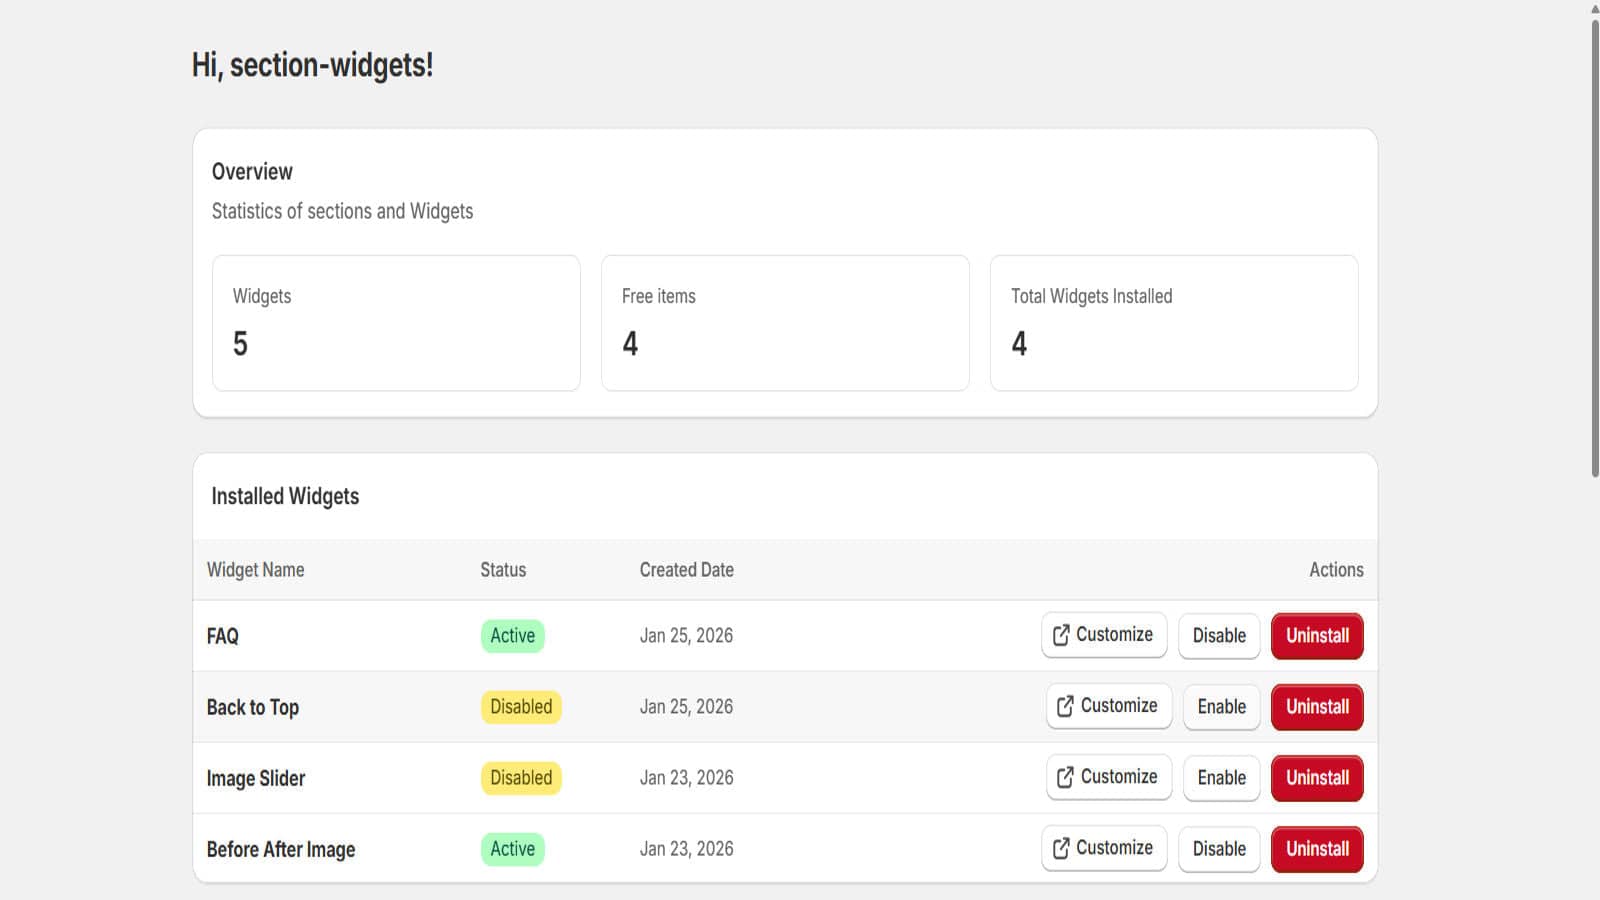Click the external-link icon on FAQ's Customize button

(1059, 634)
